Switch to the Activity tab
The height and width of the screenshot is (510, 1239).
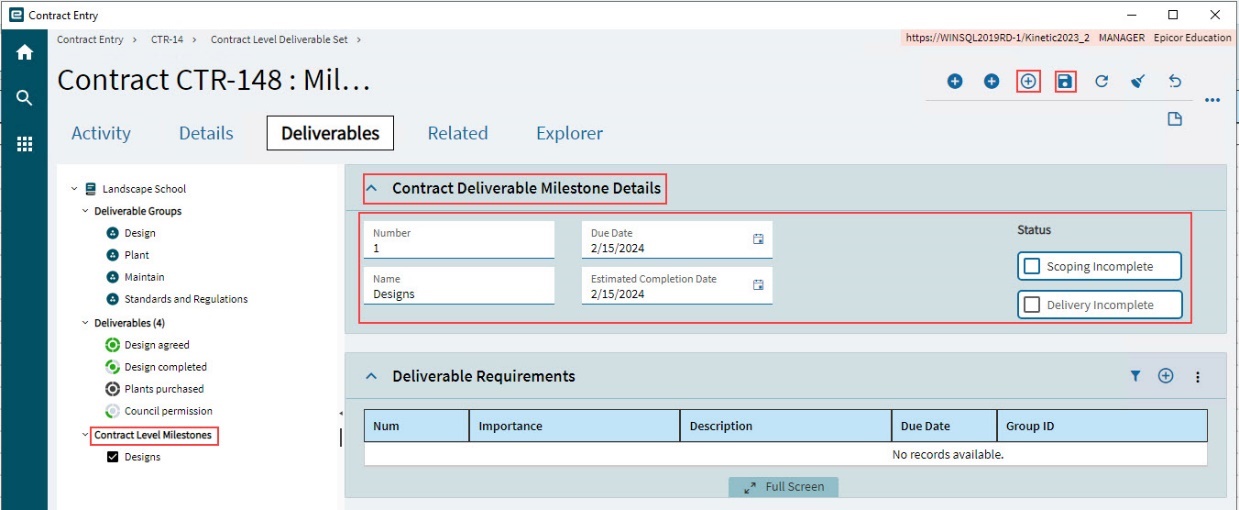click(101, 133)
